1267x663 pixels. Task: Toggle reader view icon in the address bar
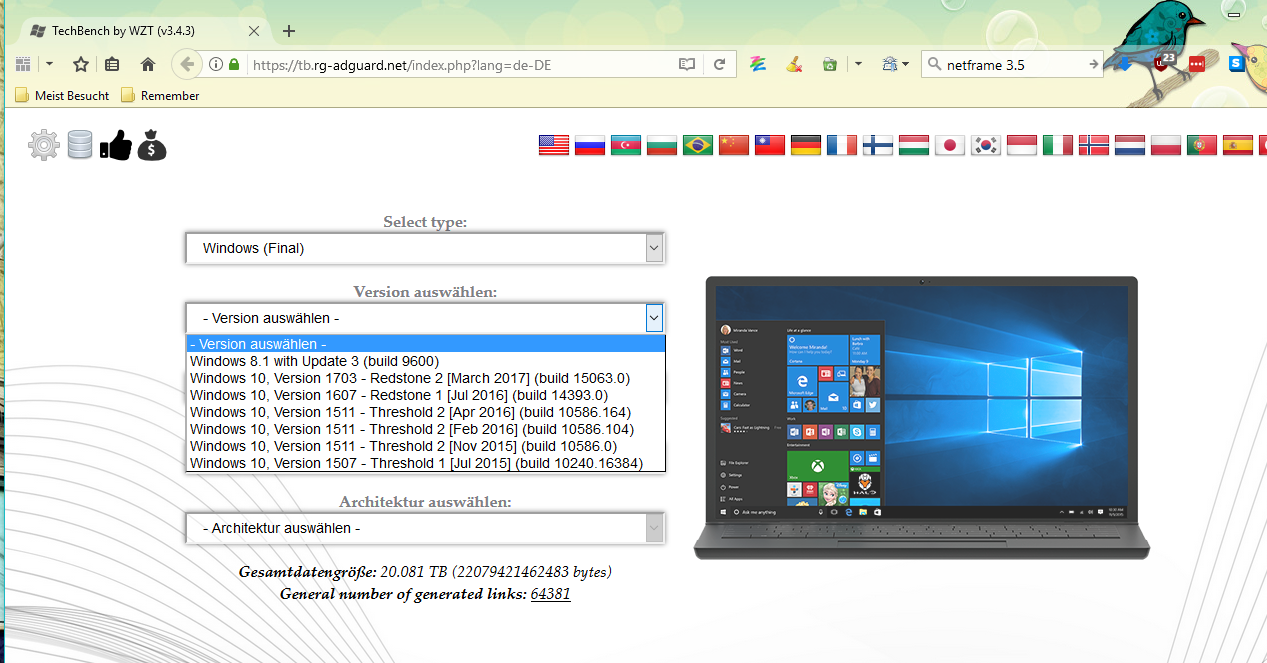click(x=687, y=64)
